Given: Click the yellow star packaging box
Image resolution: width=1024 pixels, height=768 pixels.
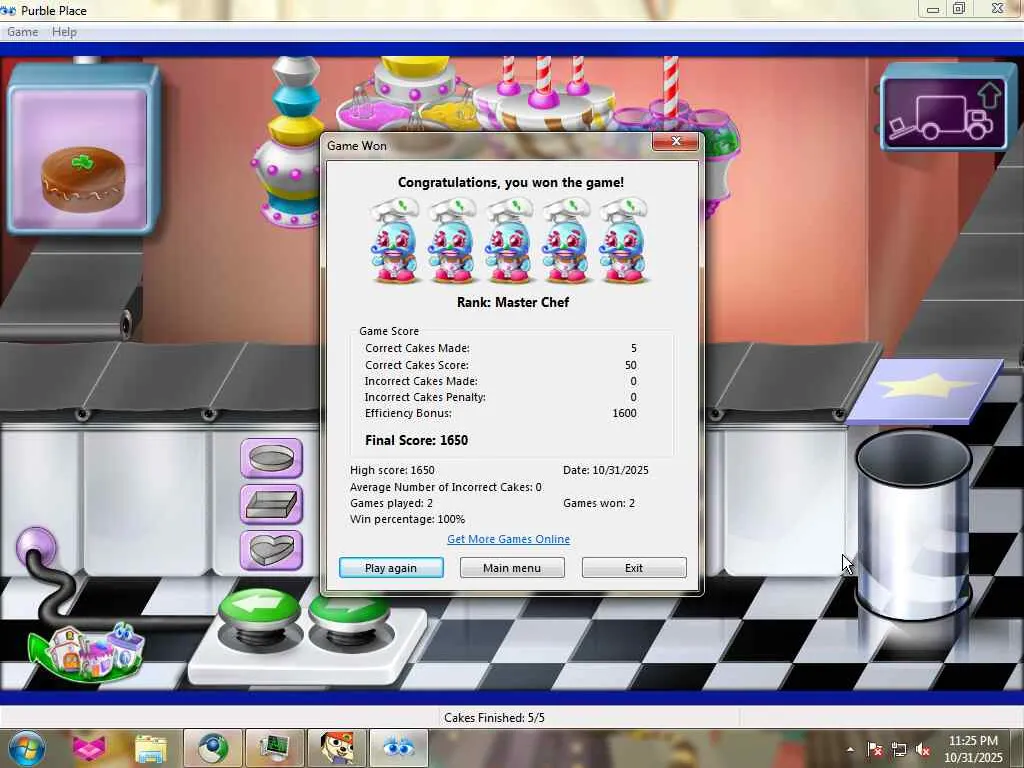Looking at the screenshot, I should [925, 390].
